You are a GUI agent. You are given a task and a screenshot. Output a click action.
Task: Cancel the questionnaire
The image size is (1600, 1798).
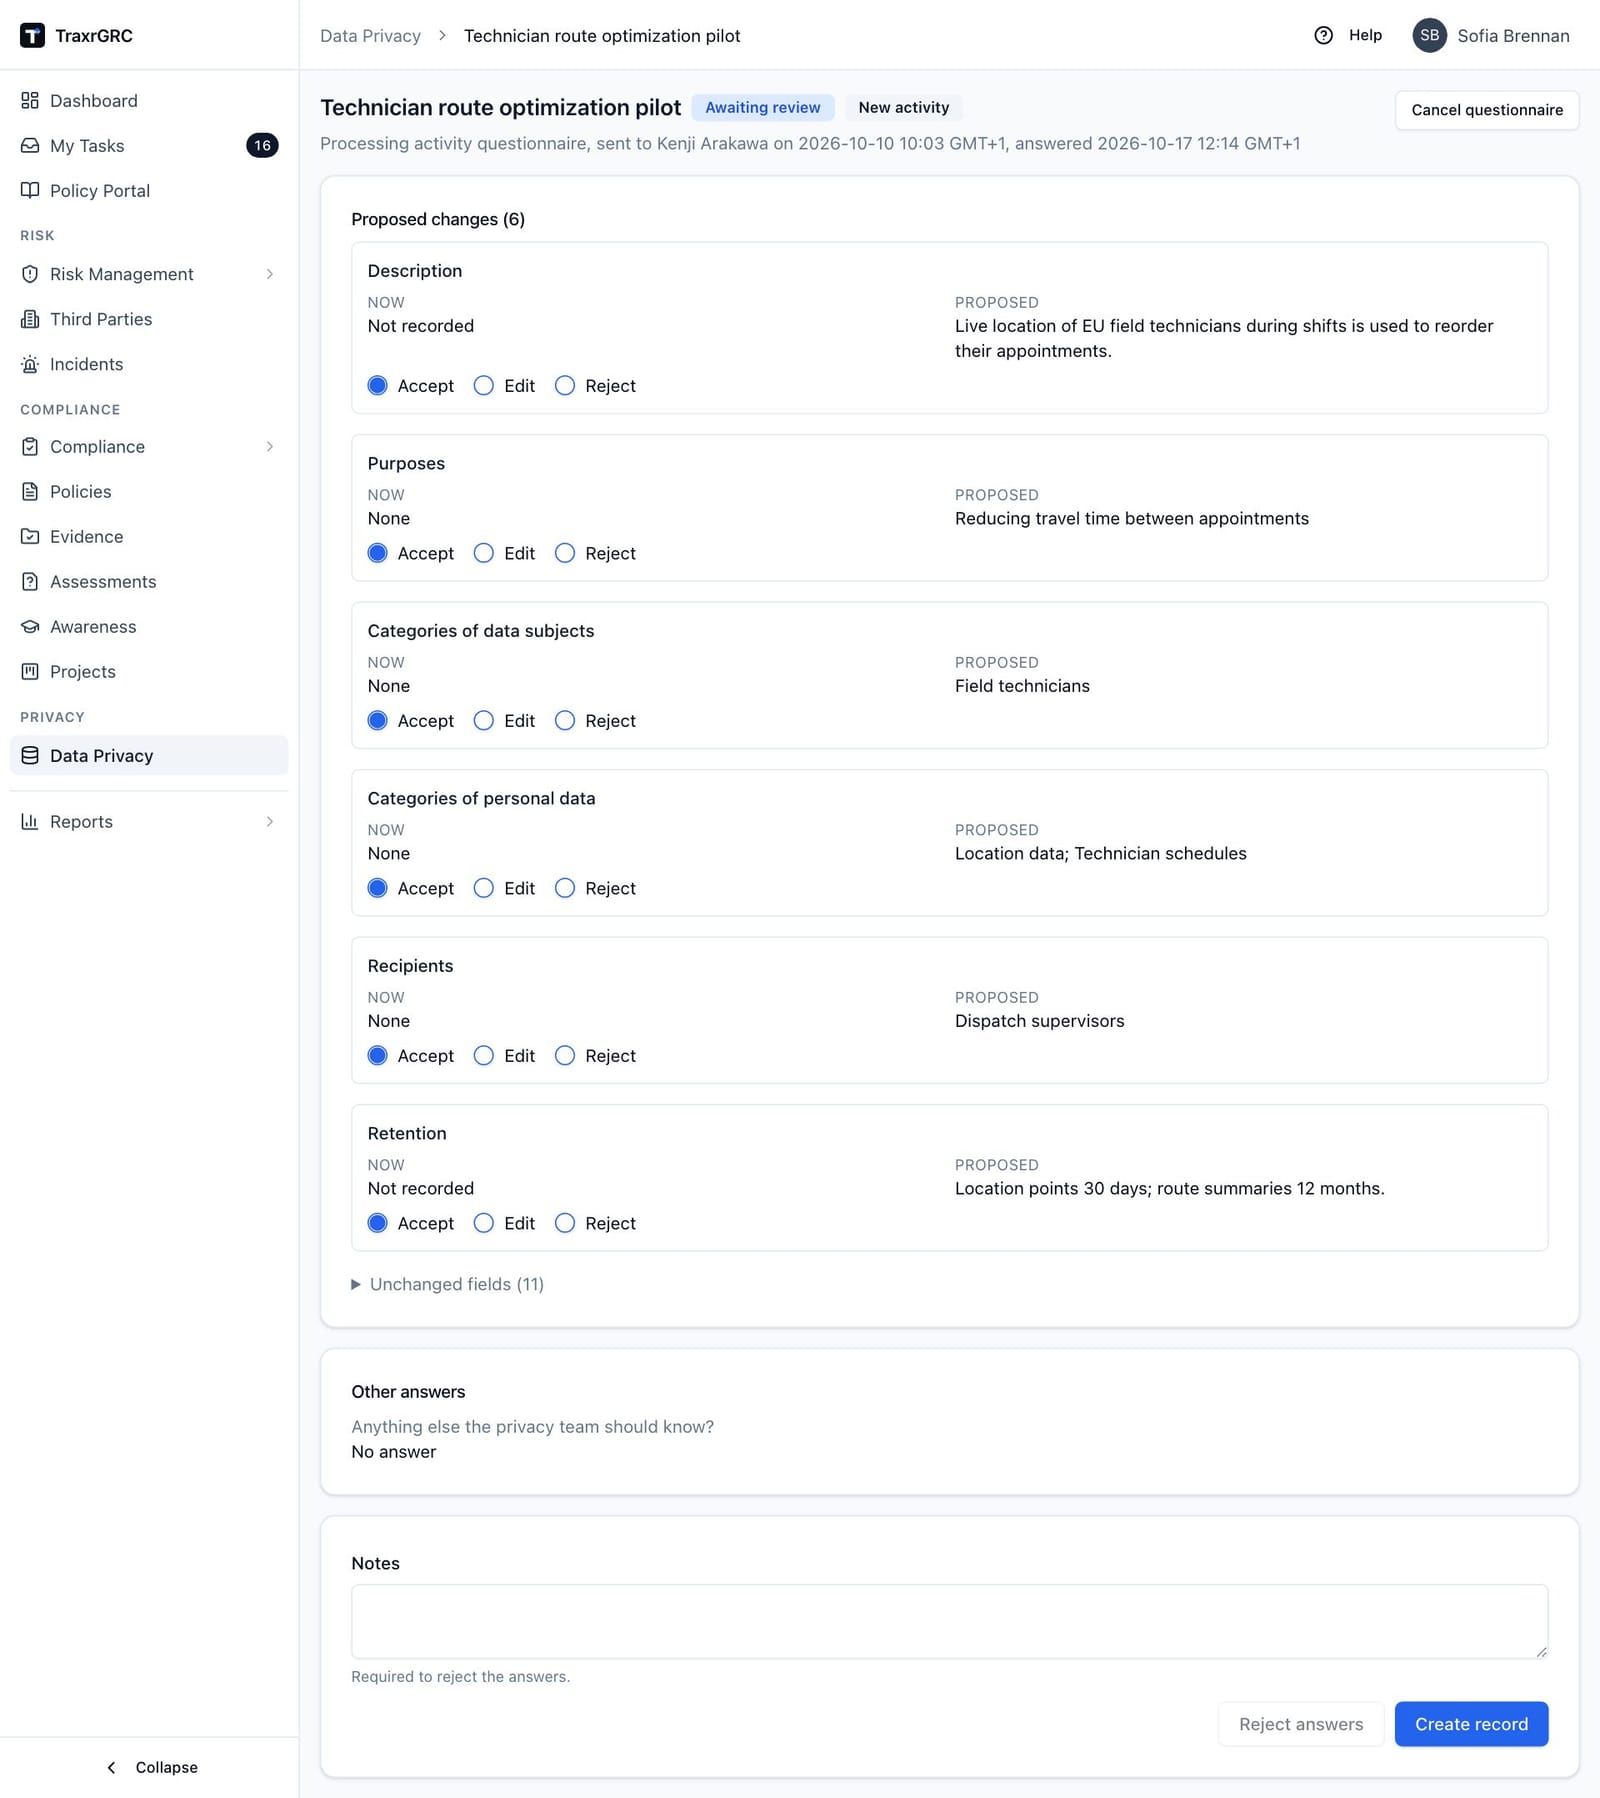pyautogui.click(x=1486, y=110)
